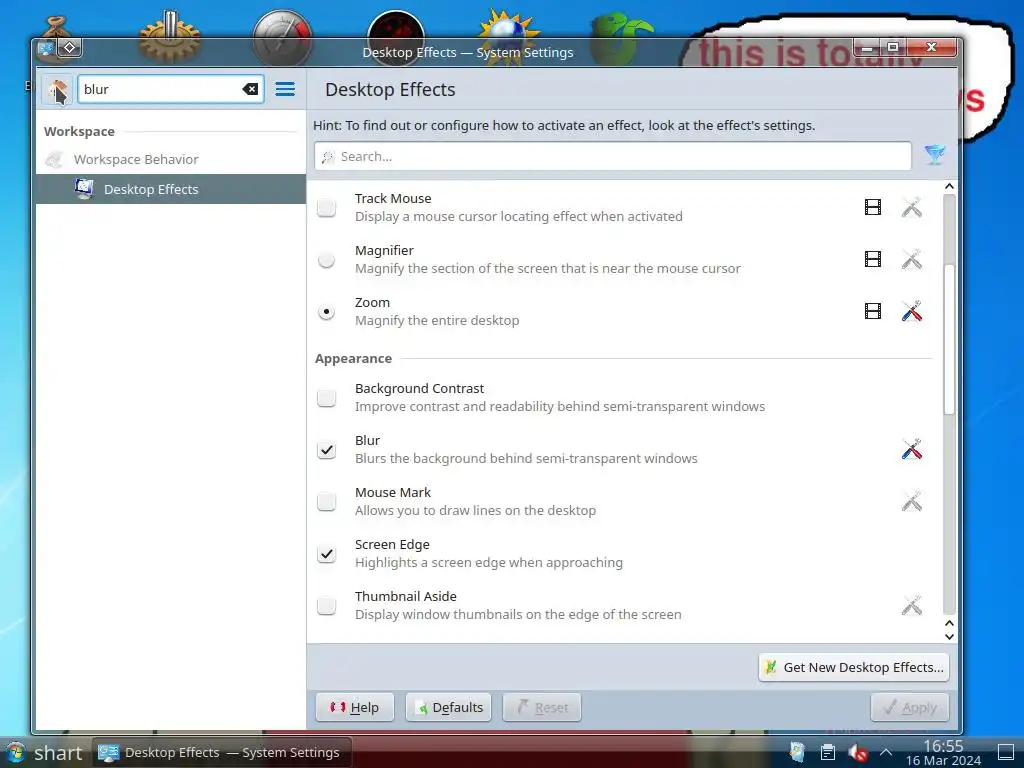The height and width of the screenshot is (768, 1024).
Task: Click the Appearance section heading
Action: 353,359
